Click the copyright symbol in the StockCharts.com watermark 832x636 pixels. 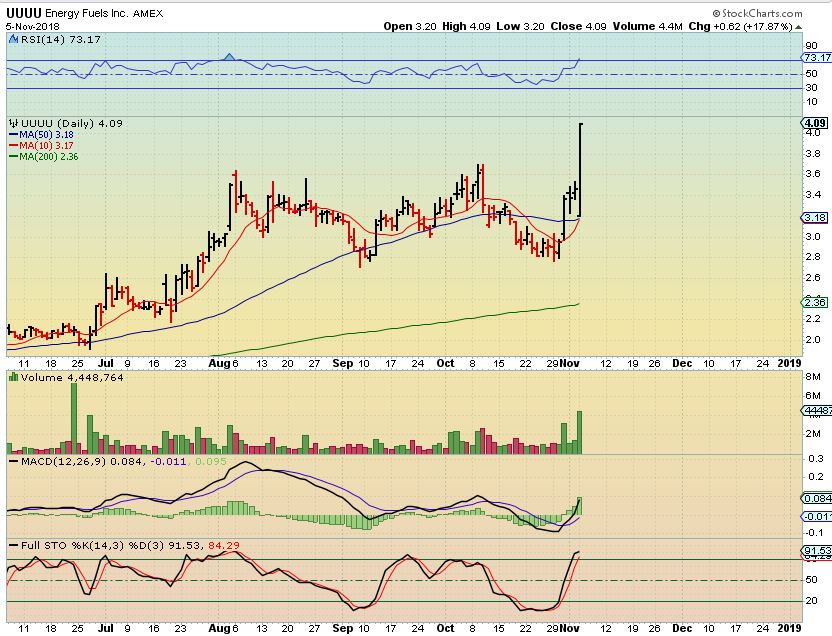tap(716, 13)
